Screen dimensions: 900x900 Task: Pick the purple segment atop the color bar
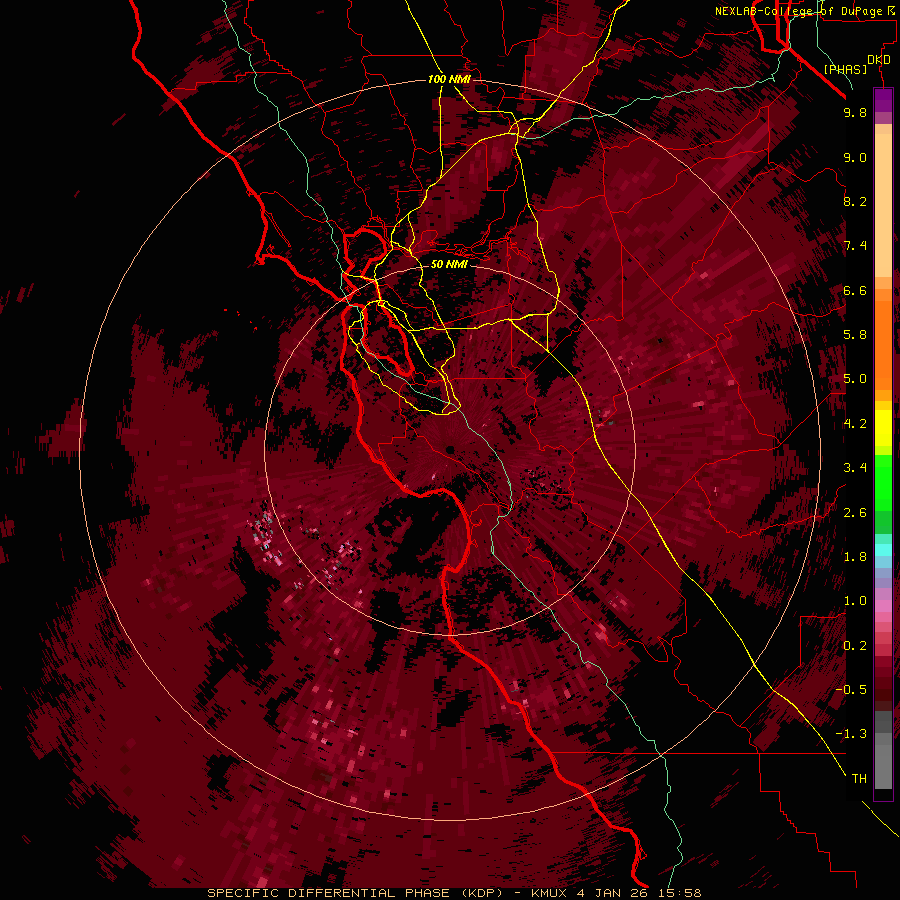(x=883, y=100)
